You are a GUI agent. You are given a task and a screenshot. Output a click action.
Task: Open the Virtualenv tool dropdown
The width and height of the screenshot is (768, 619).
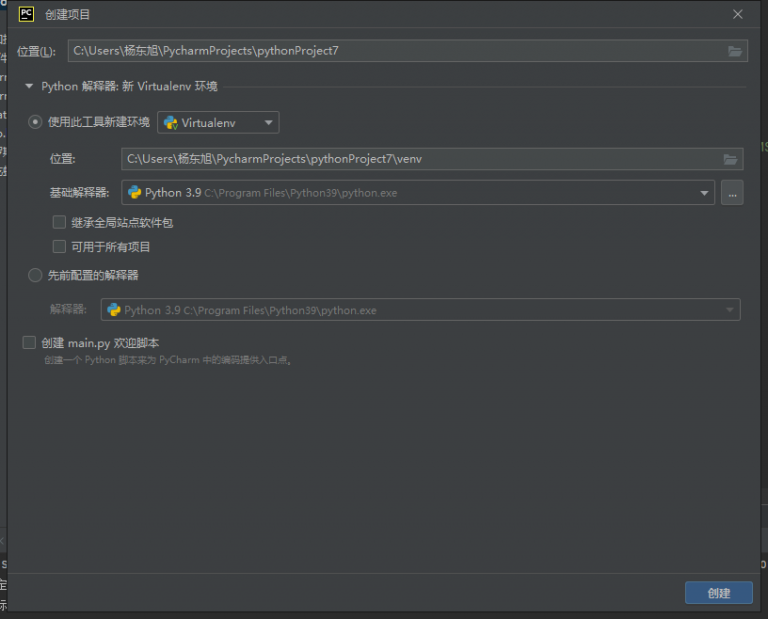coord(218,122)
